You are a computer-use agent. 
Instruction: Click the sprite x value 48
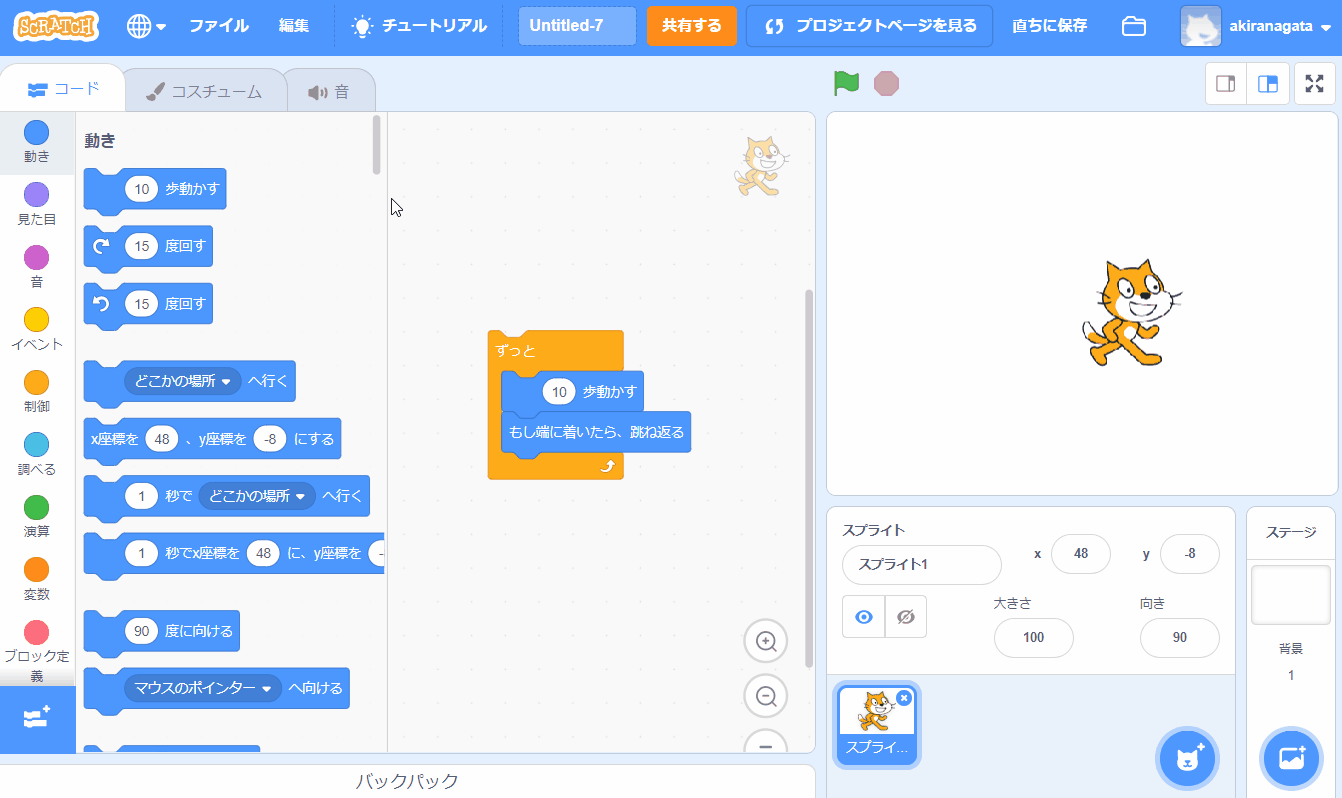[x=1081, y=554]
